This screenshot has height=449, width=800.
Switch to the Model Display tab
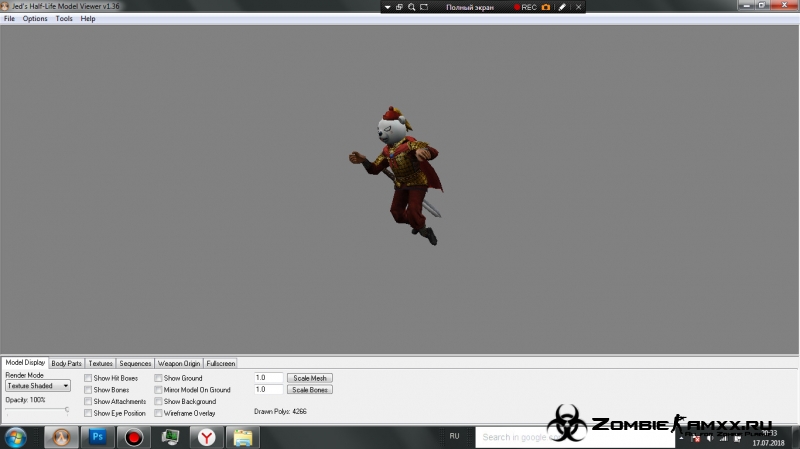(25, 362)
